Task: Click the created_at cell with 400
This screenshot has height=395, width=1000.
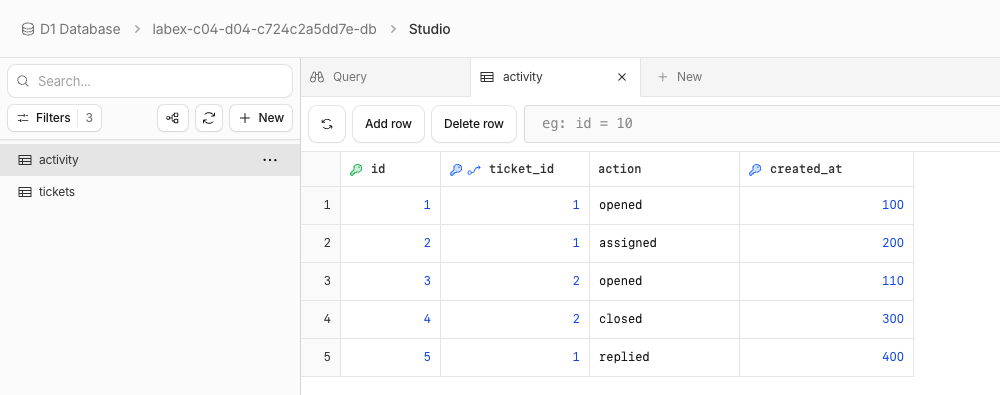Action: pyautogui.click(x=827, y=357)
